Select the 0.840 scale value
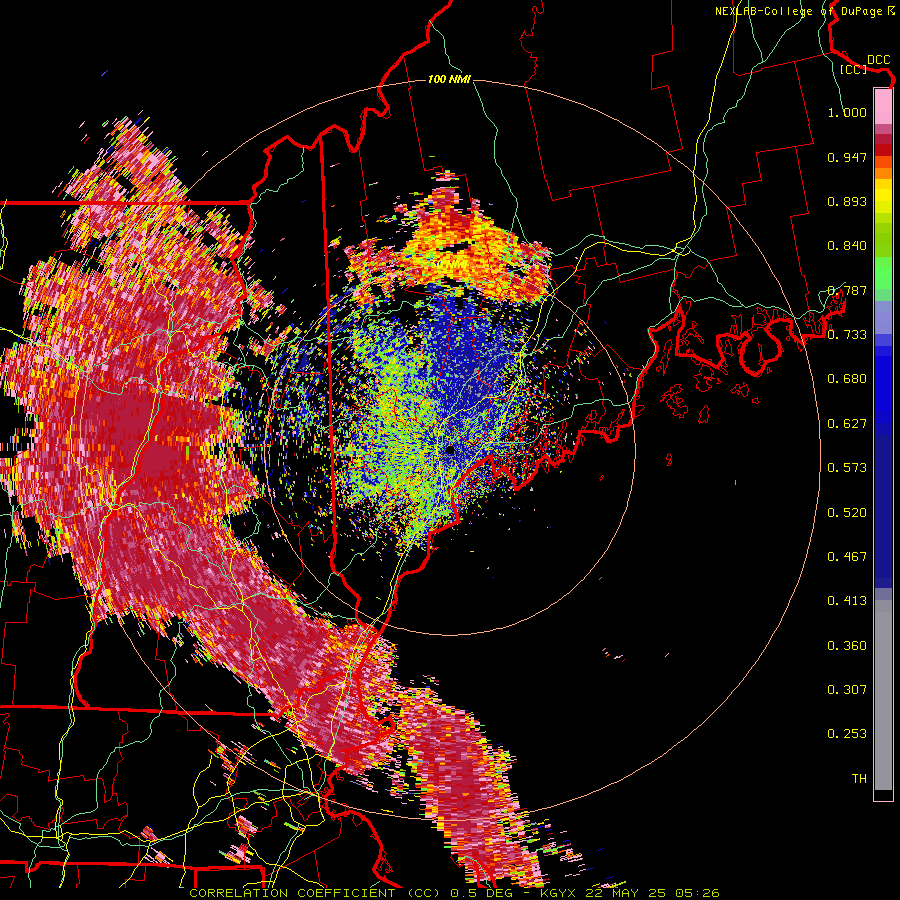The image size is (900, 900). 847,246
